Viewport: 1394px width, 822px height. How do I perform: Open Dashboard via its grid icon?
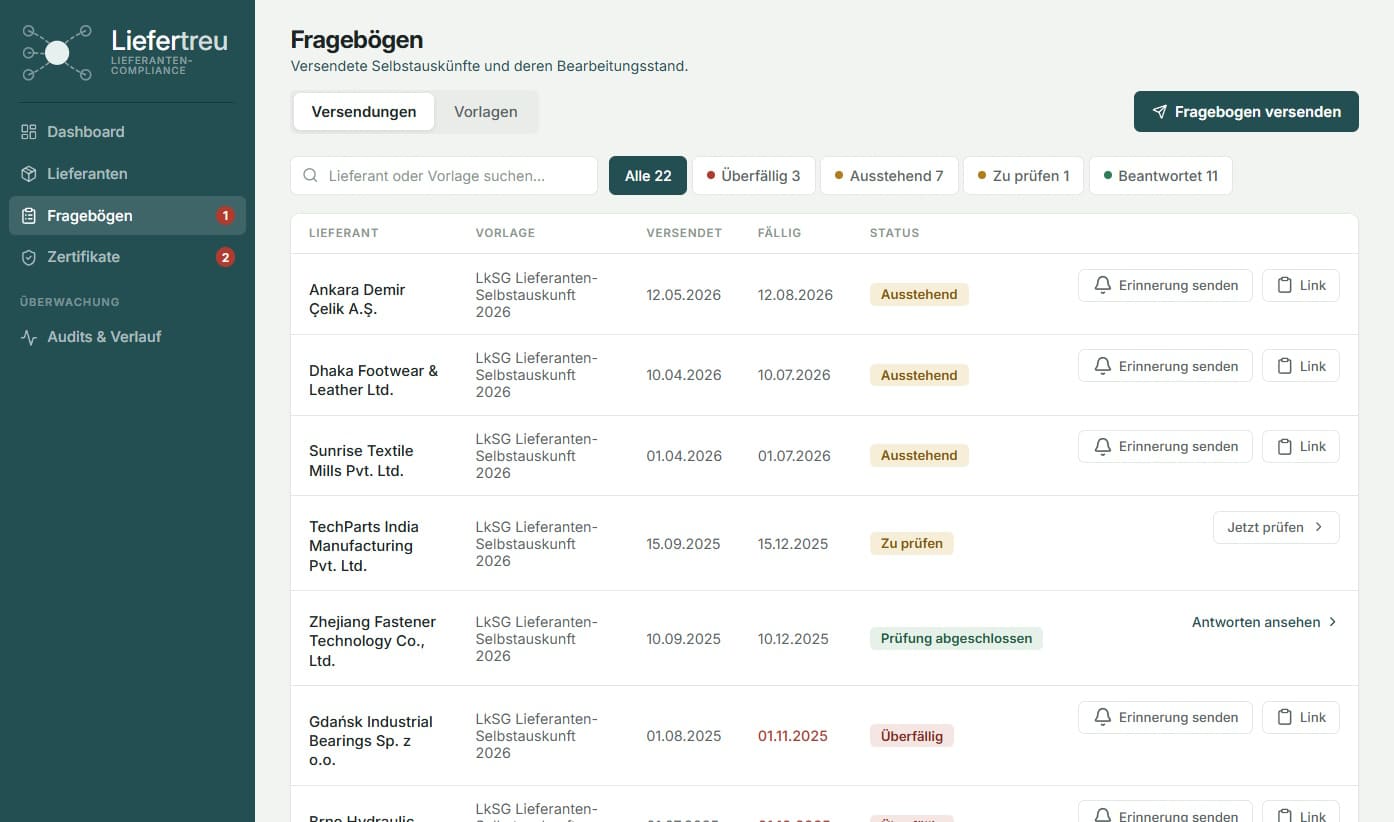(28, 132)
